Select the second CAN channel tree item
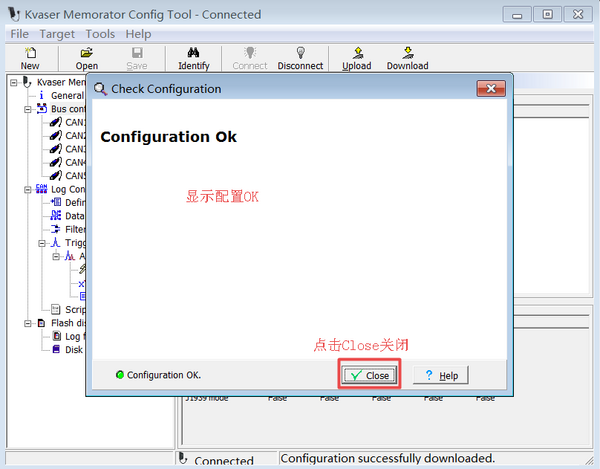Viewport: 600px width, 469px height. point(75,136)
